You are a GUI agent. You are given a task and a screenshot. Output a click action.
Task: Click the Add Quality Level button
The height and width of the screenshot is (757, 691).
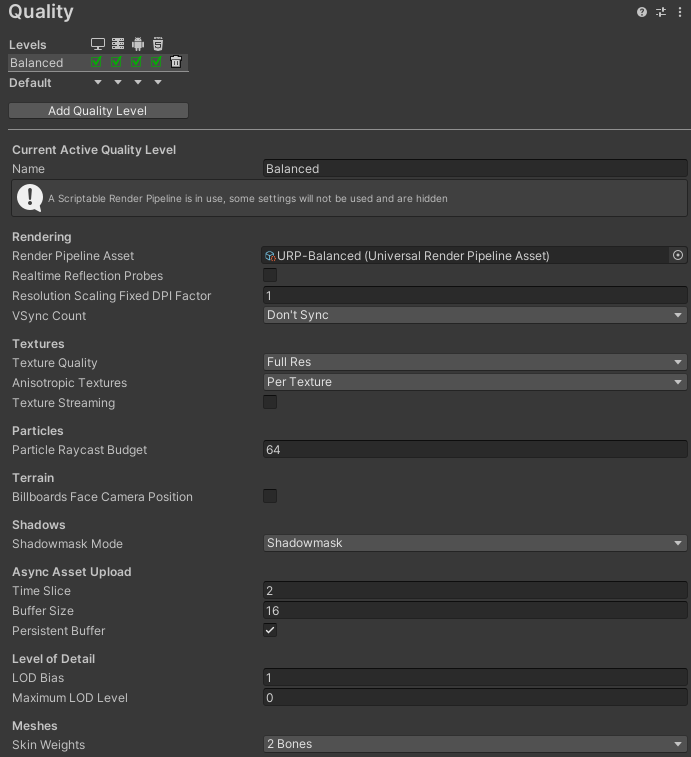[98, 111]
